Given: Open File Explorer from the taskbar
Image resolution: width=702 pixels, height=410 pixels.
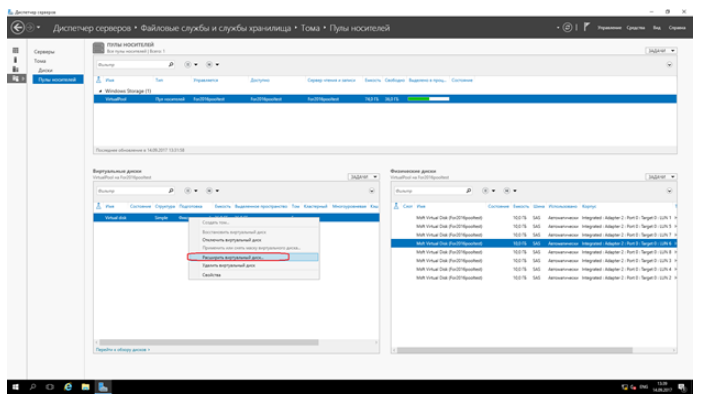Looking at the screenshot, I should [x=86, y=386].
